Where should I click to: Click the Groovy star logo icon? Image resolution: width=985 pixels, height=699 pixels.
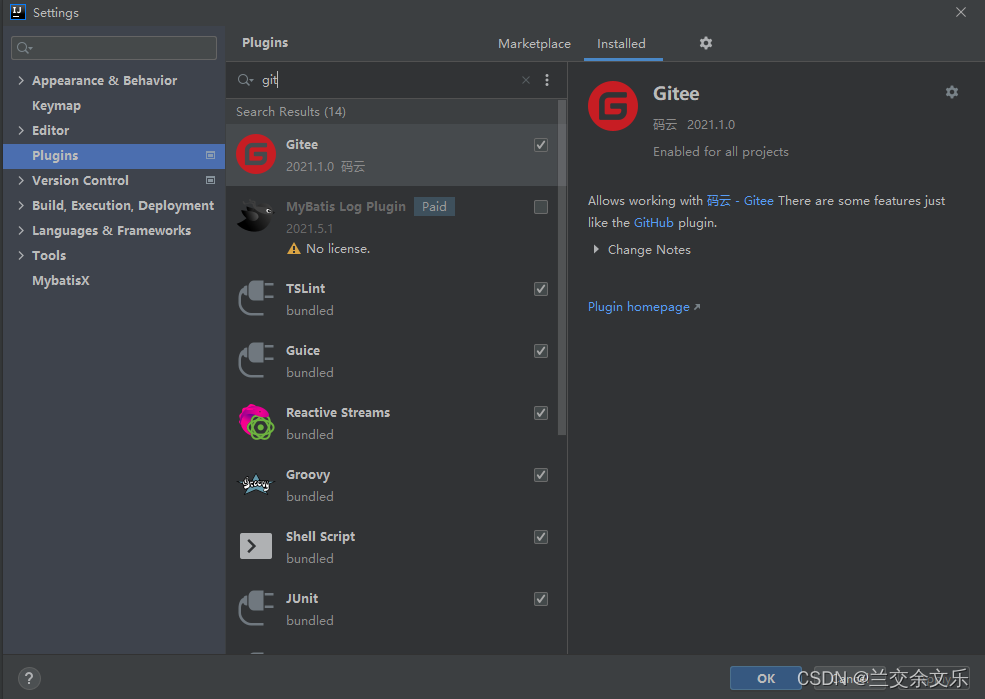[x=256, y=484]
